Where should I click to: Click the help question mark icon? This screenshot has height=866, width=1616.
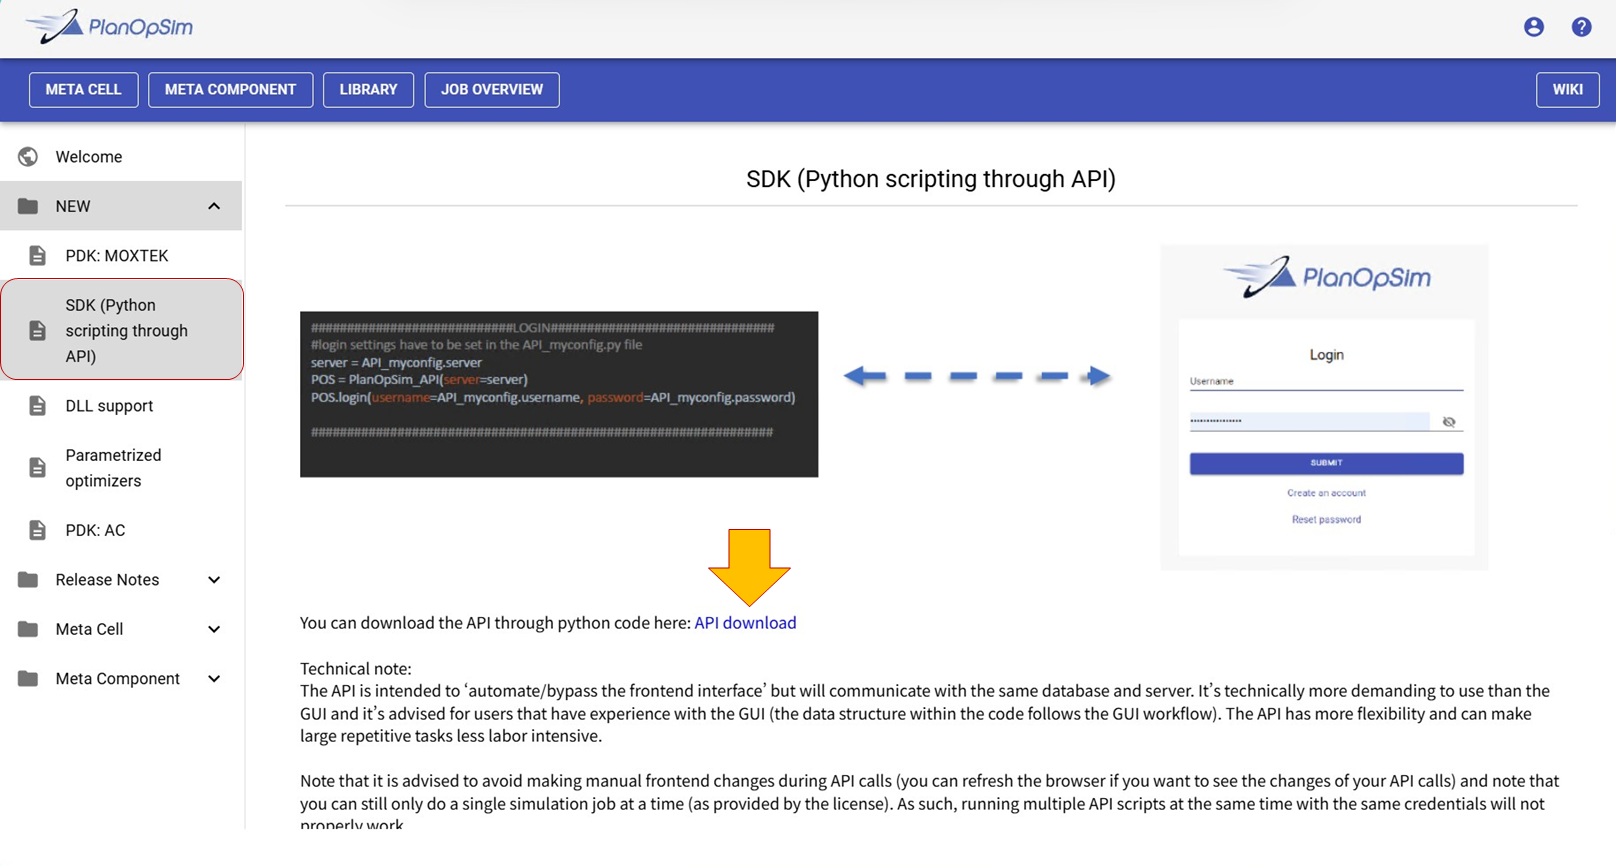tap(1581, 27)
